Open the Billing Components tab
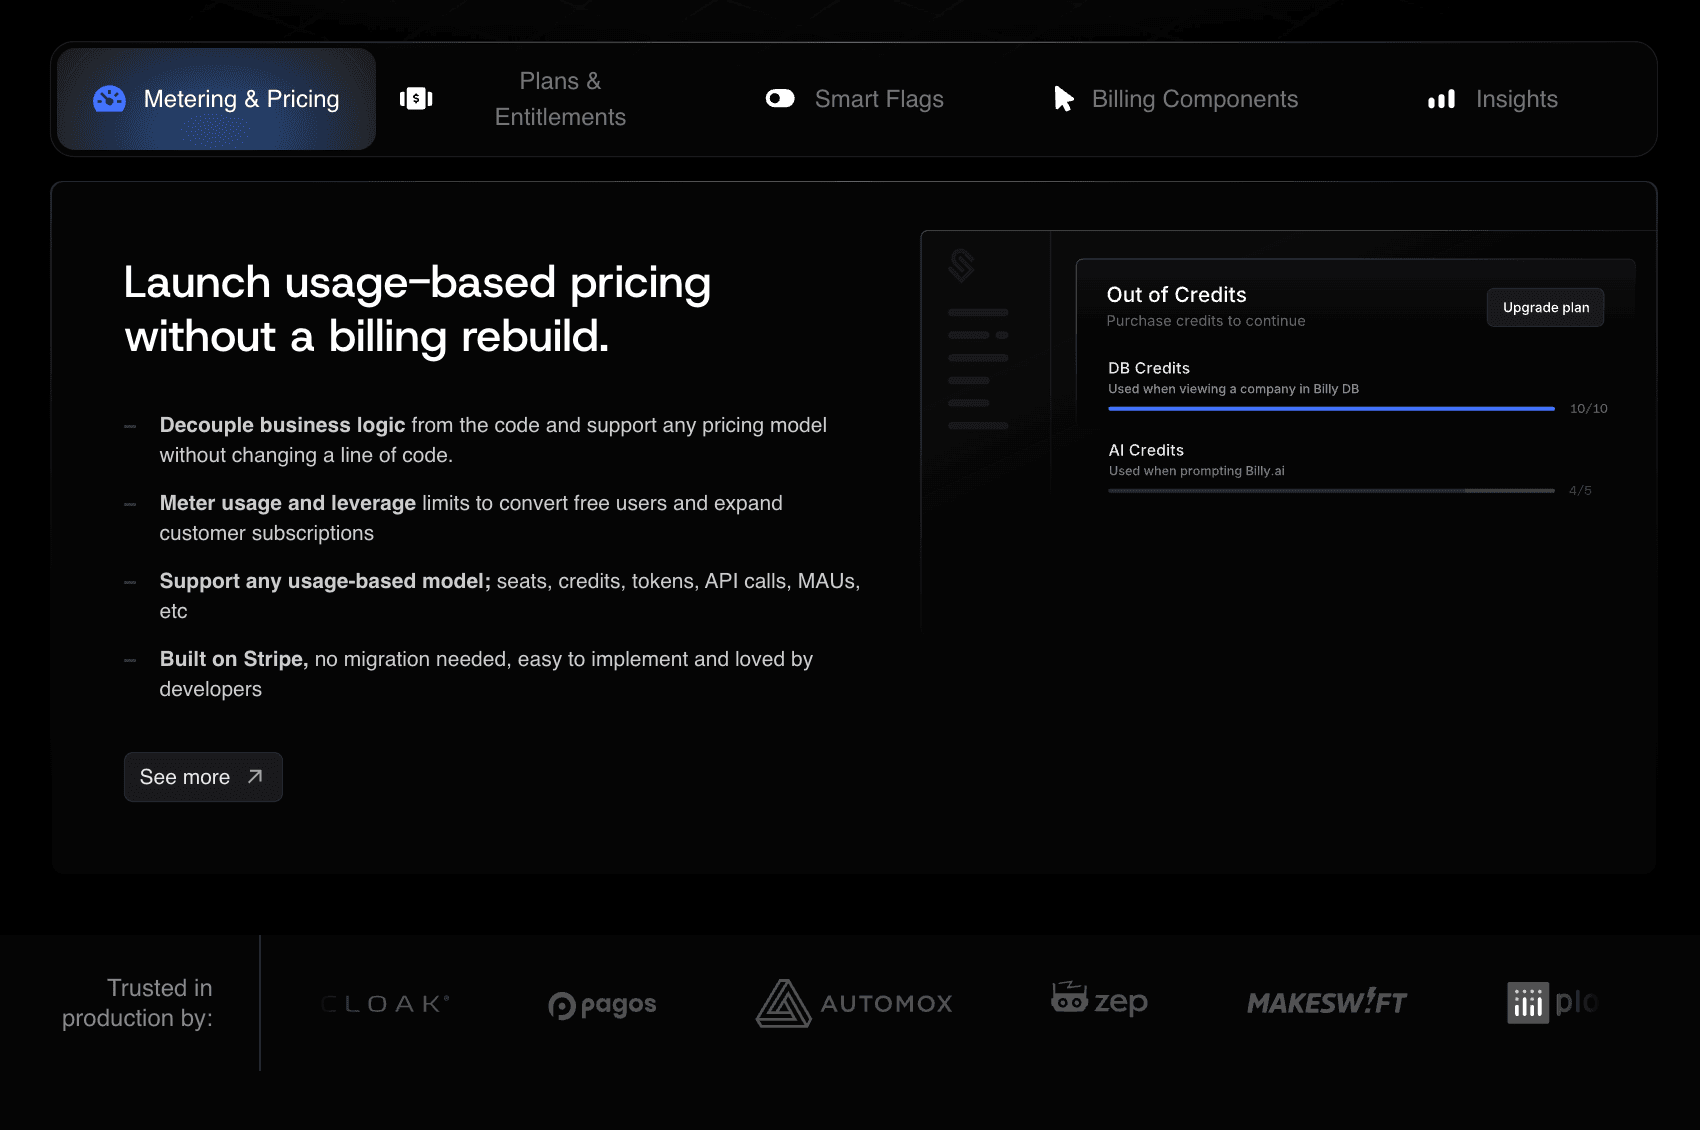This screenshot has width=1700, height=1130. 1194,99
